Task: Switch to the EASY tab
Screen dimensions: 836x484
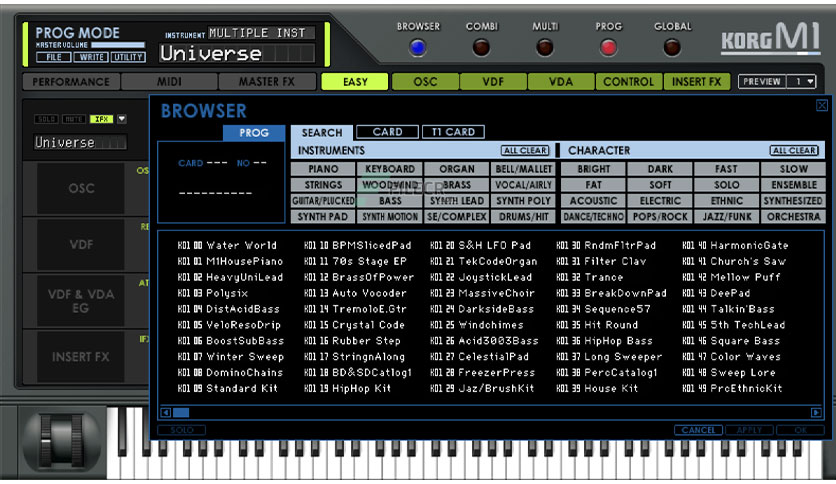Action: coord(355,82)
